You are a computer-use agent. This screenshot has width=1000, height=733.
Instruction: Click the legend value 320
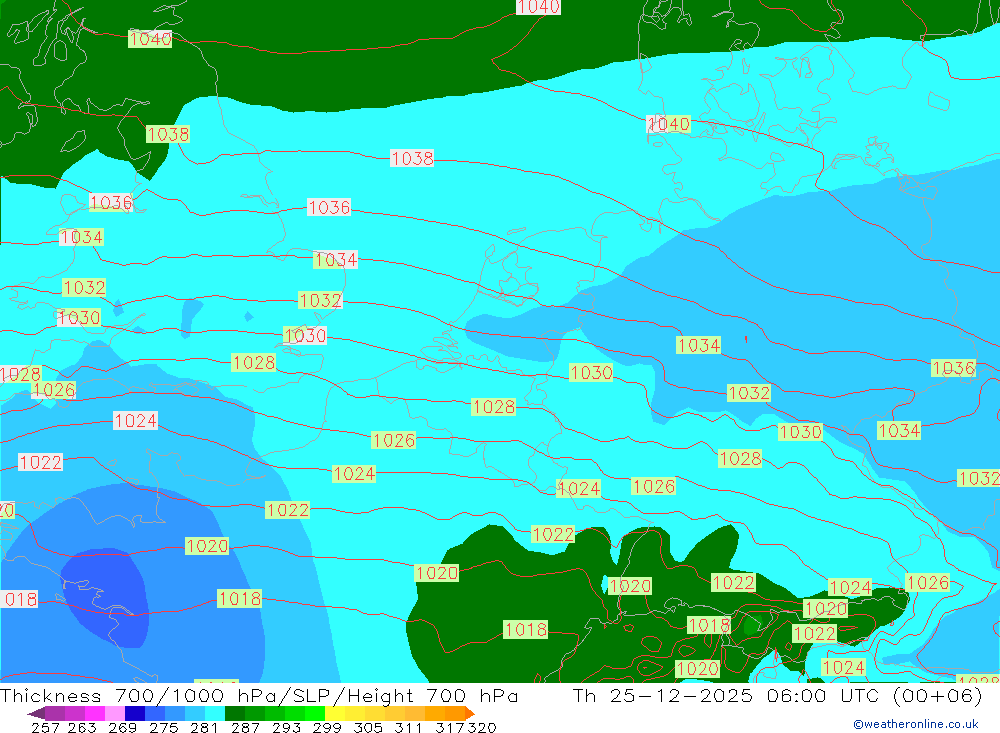tap(482, 727)
